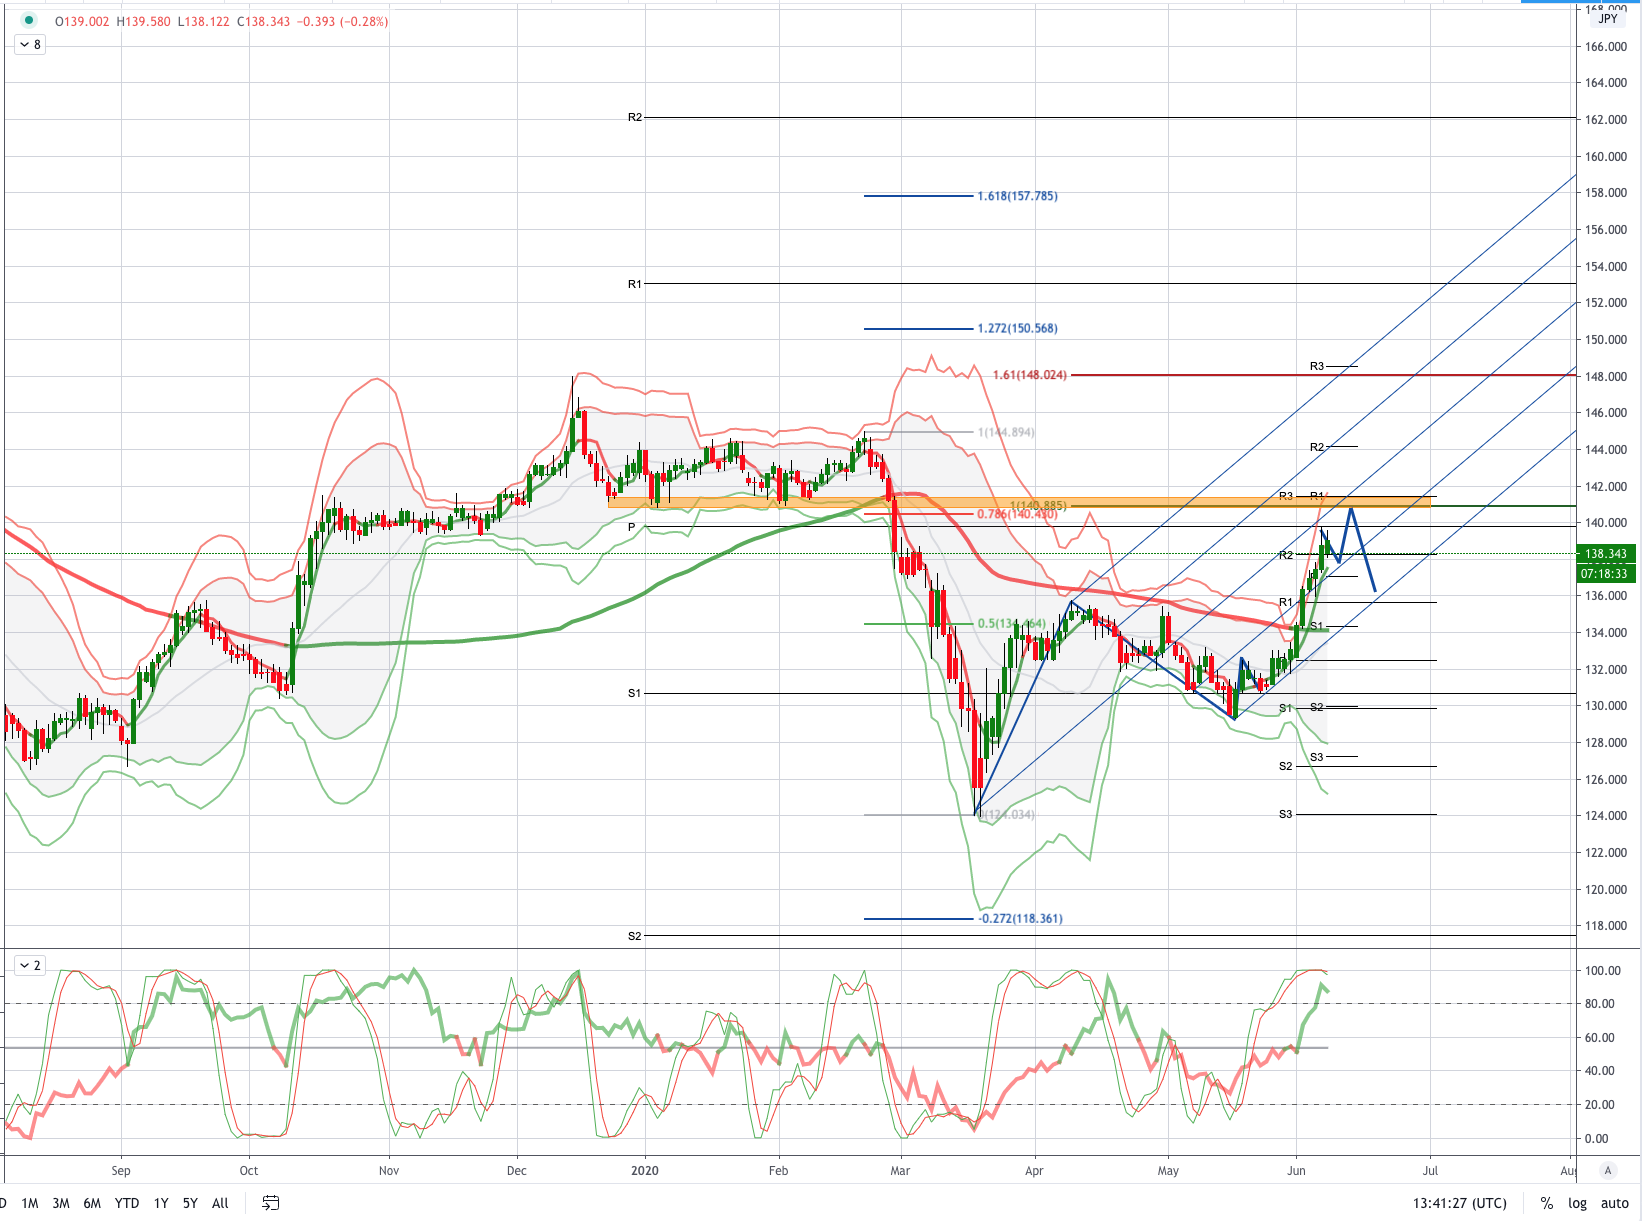
Task: Click the circled A auto-scale button
Action: click(1608, 1170)
